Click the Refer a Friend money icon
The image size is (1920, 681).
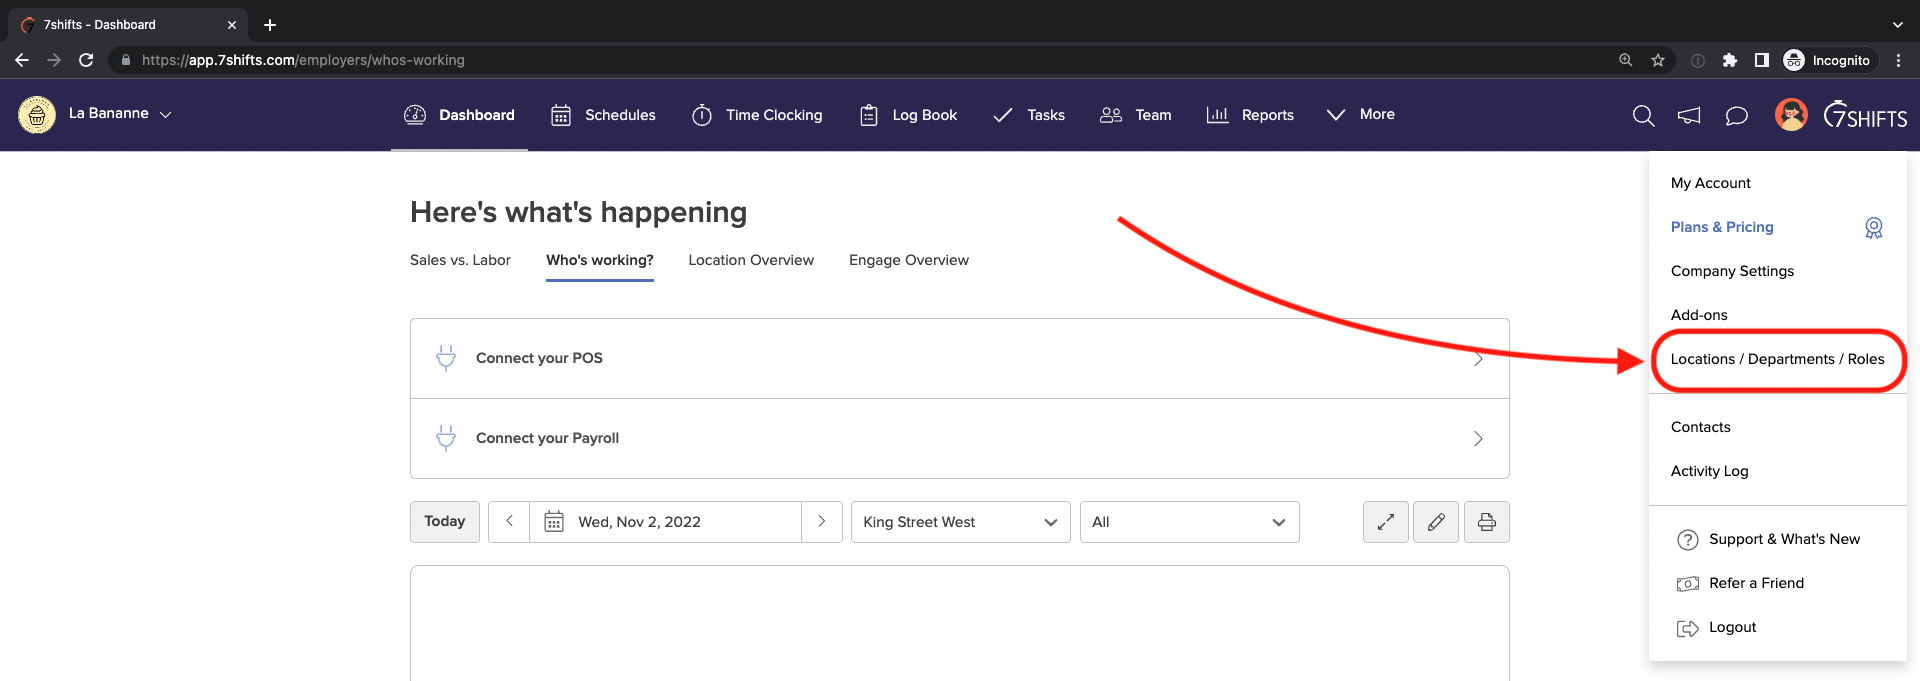point(1688,584)
